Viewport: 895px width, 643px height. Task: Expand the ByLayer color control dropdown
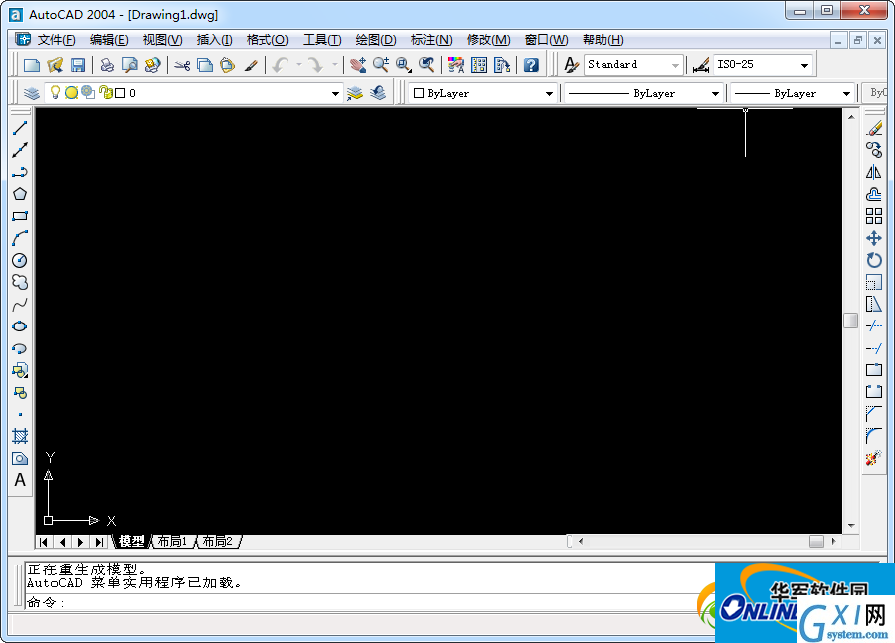pyautogui.click(x=549, y=94)
